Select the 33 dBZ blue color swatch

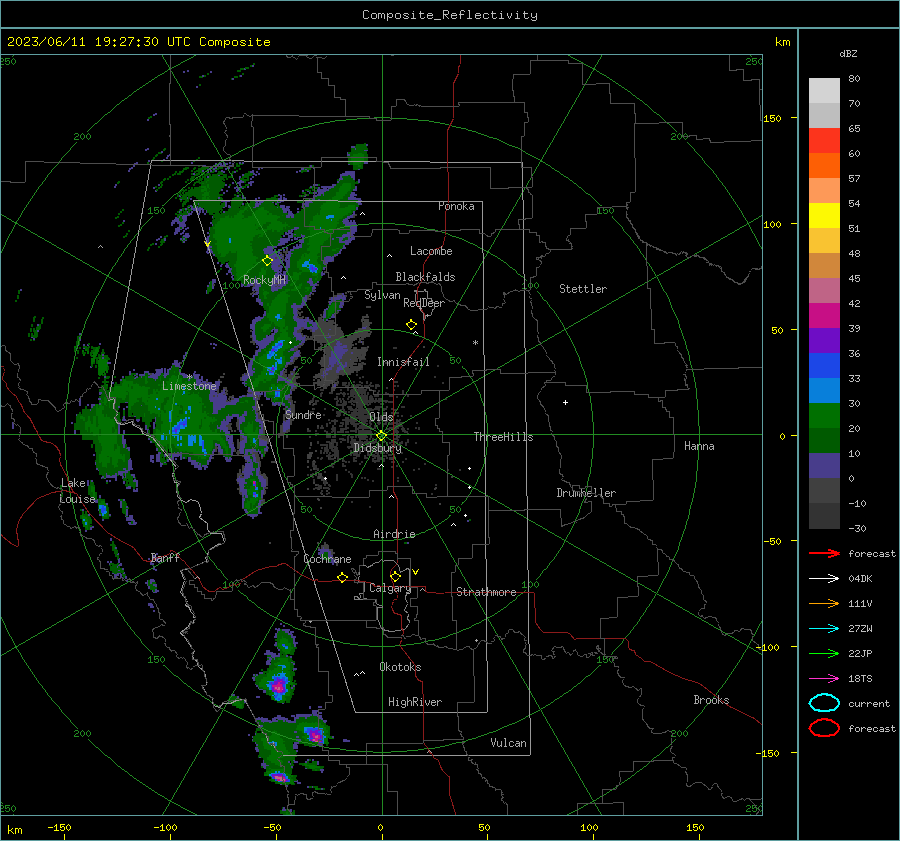(824, 365)
